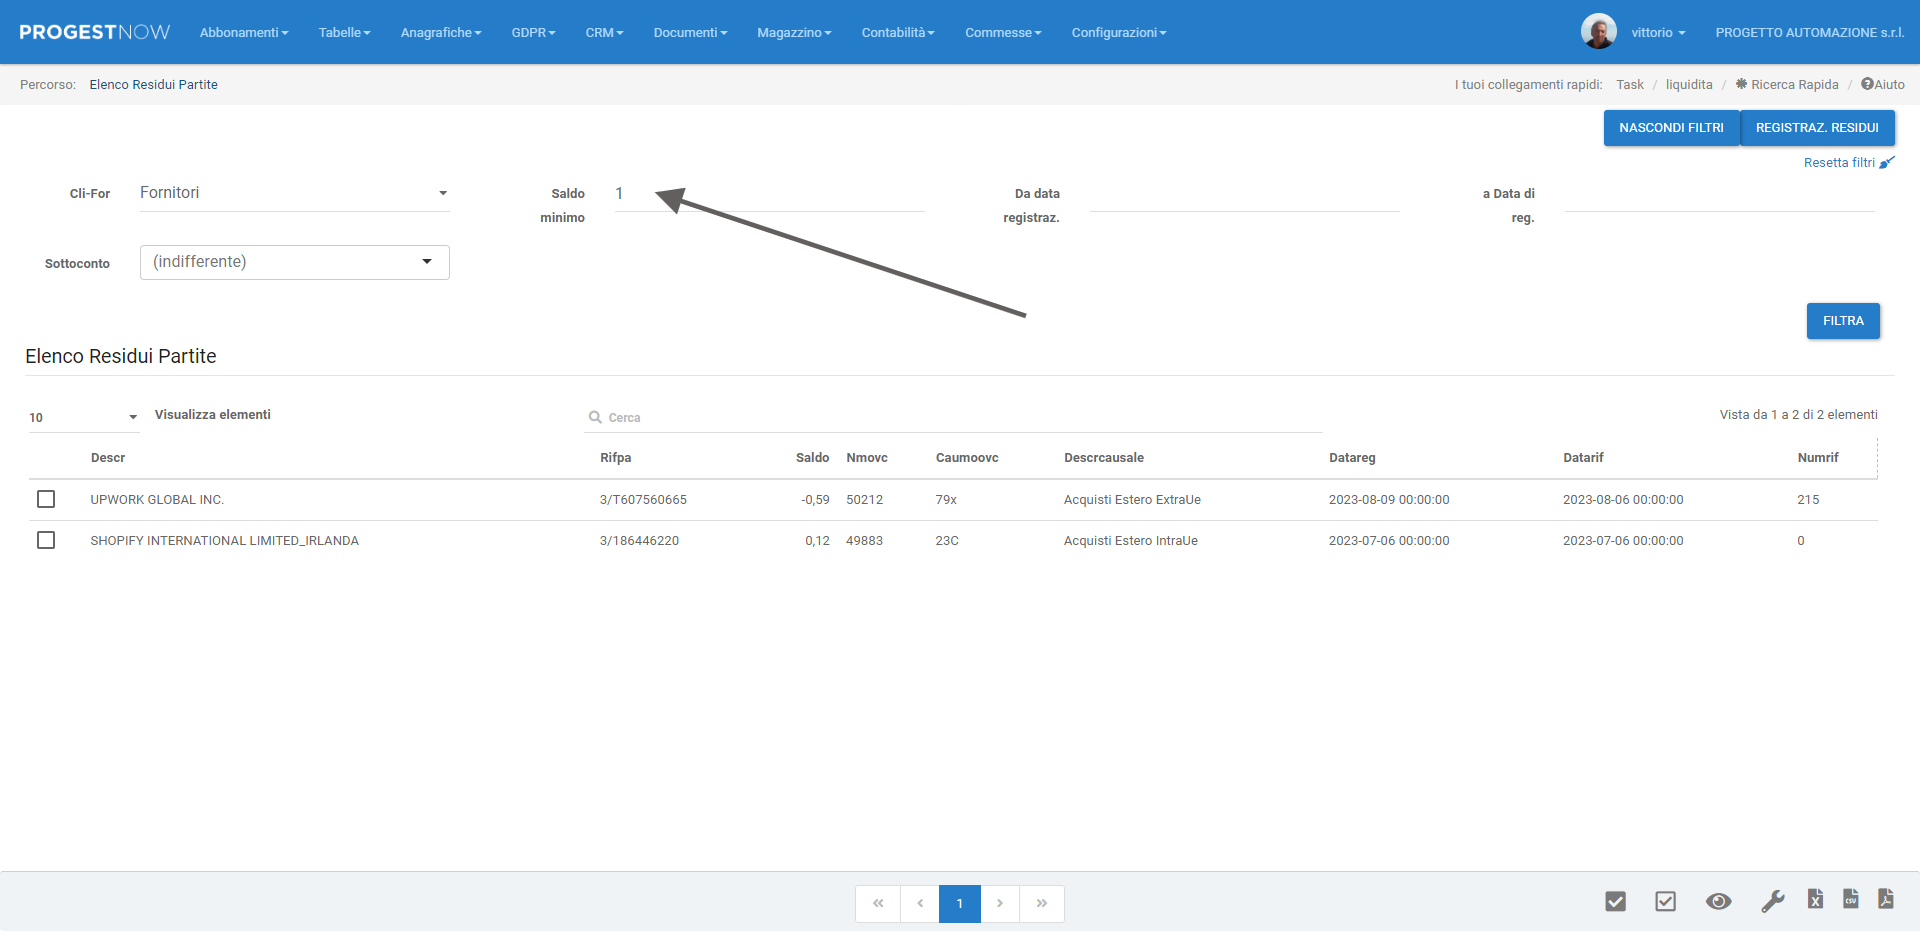The image size is (1920, 931).
Task: Click the REGISTRAZ. RESIDUI button
Action: click(1817, 128)
